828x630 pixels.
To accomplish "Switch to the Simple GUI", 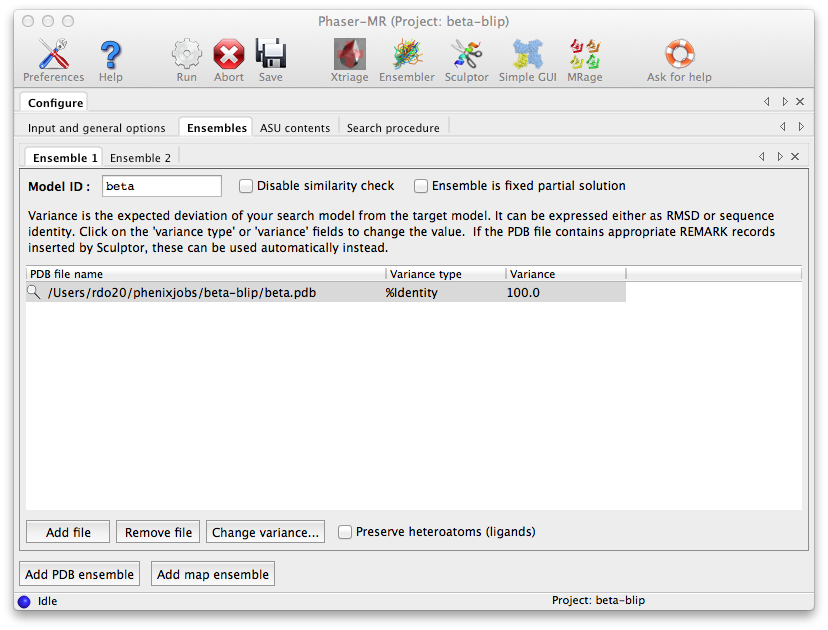I will pyautogui.click(x=527, y=52).
